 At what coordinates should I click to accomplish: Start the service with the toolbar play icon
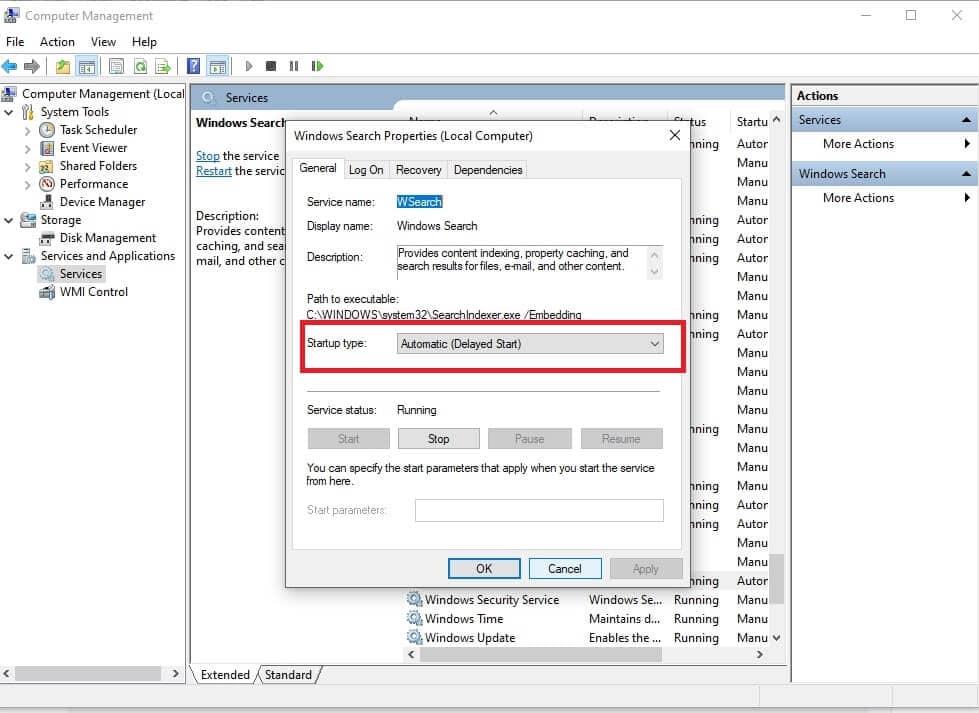[x=249, y=66]
